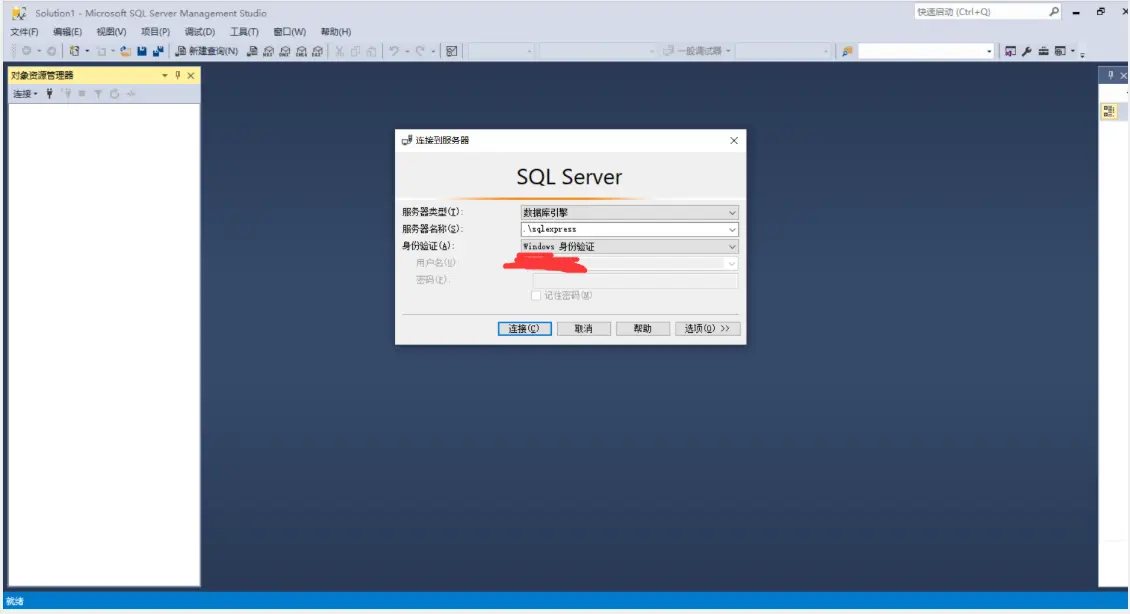Close the Connect to Server dialog
This screenshot has height=614, width=1130.
point(734,141)
